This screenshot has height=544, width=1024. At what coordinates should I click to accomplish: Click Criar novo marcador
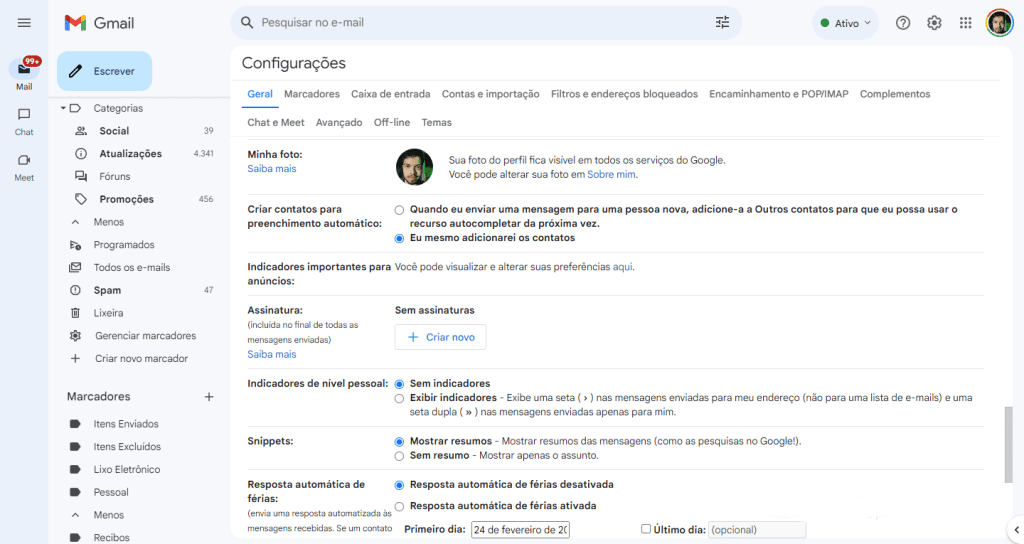click(141, 359)
